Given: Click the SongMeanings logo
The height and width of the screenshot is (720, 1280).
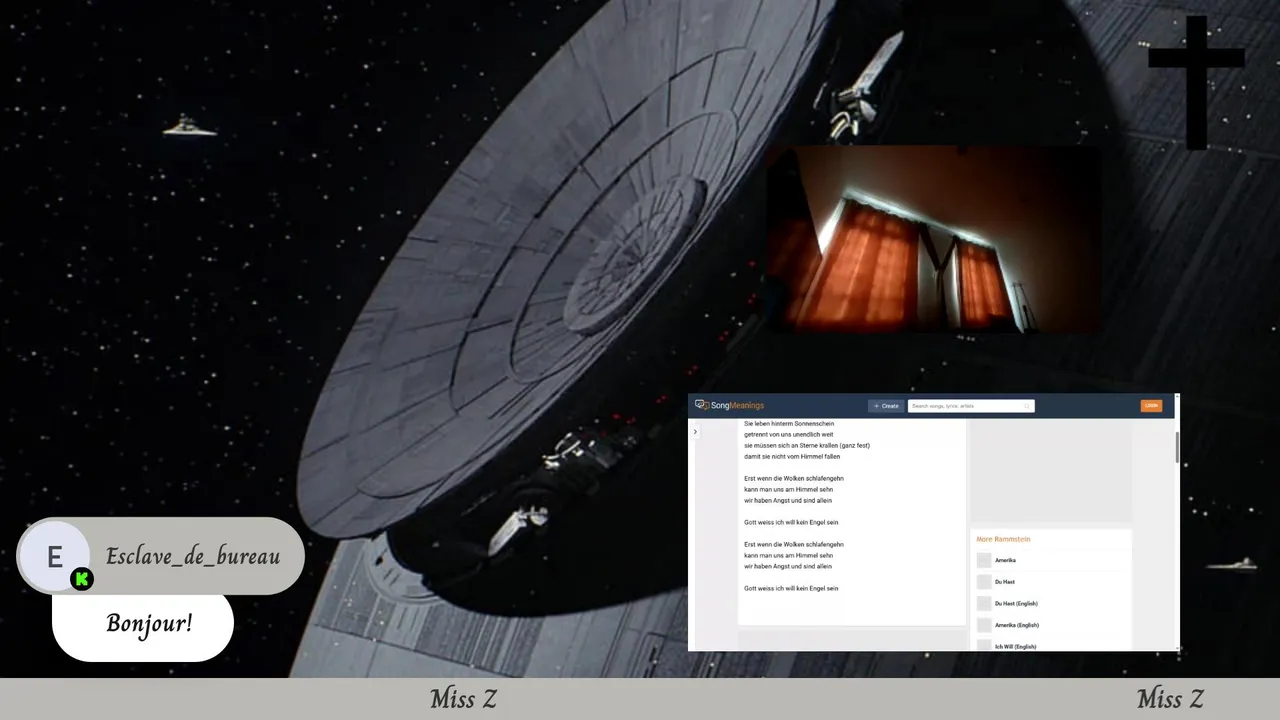Looking at the screenshot, I should (x=730, y=406).
